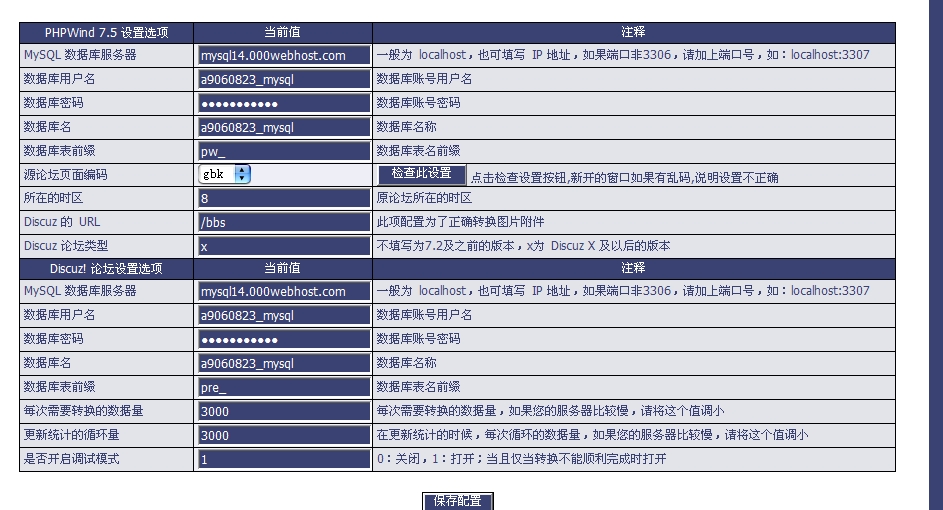Click the Discuz 论坛类型 label
The width and height of the screenshot is (943, 510).
(66, 245)
